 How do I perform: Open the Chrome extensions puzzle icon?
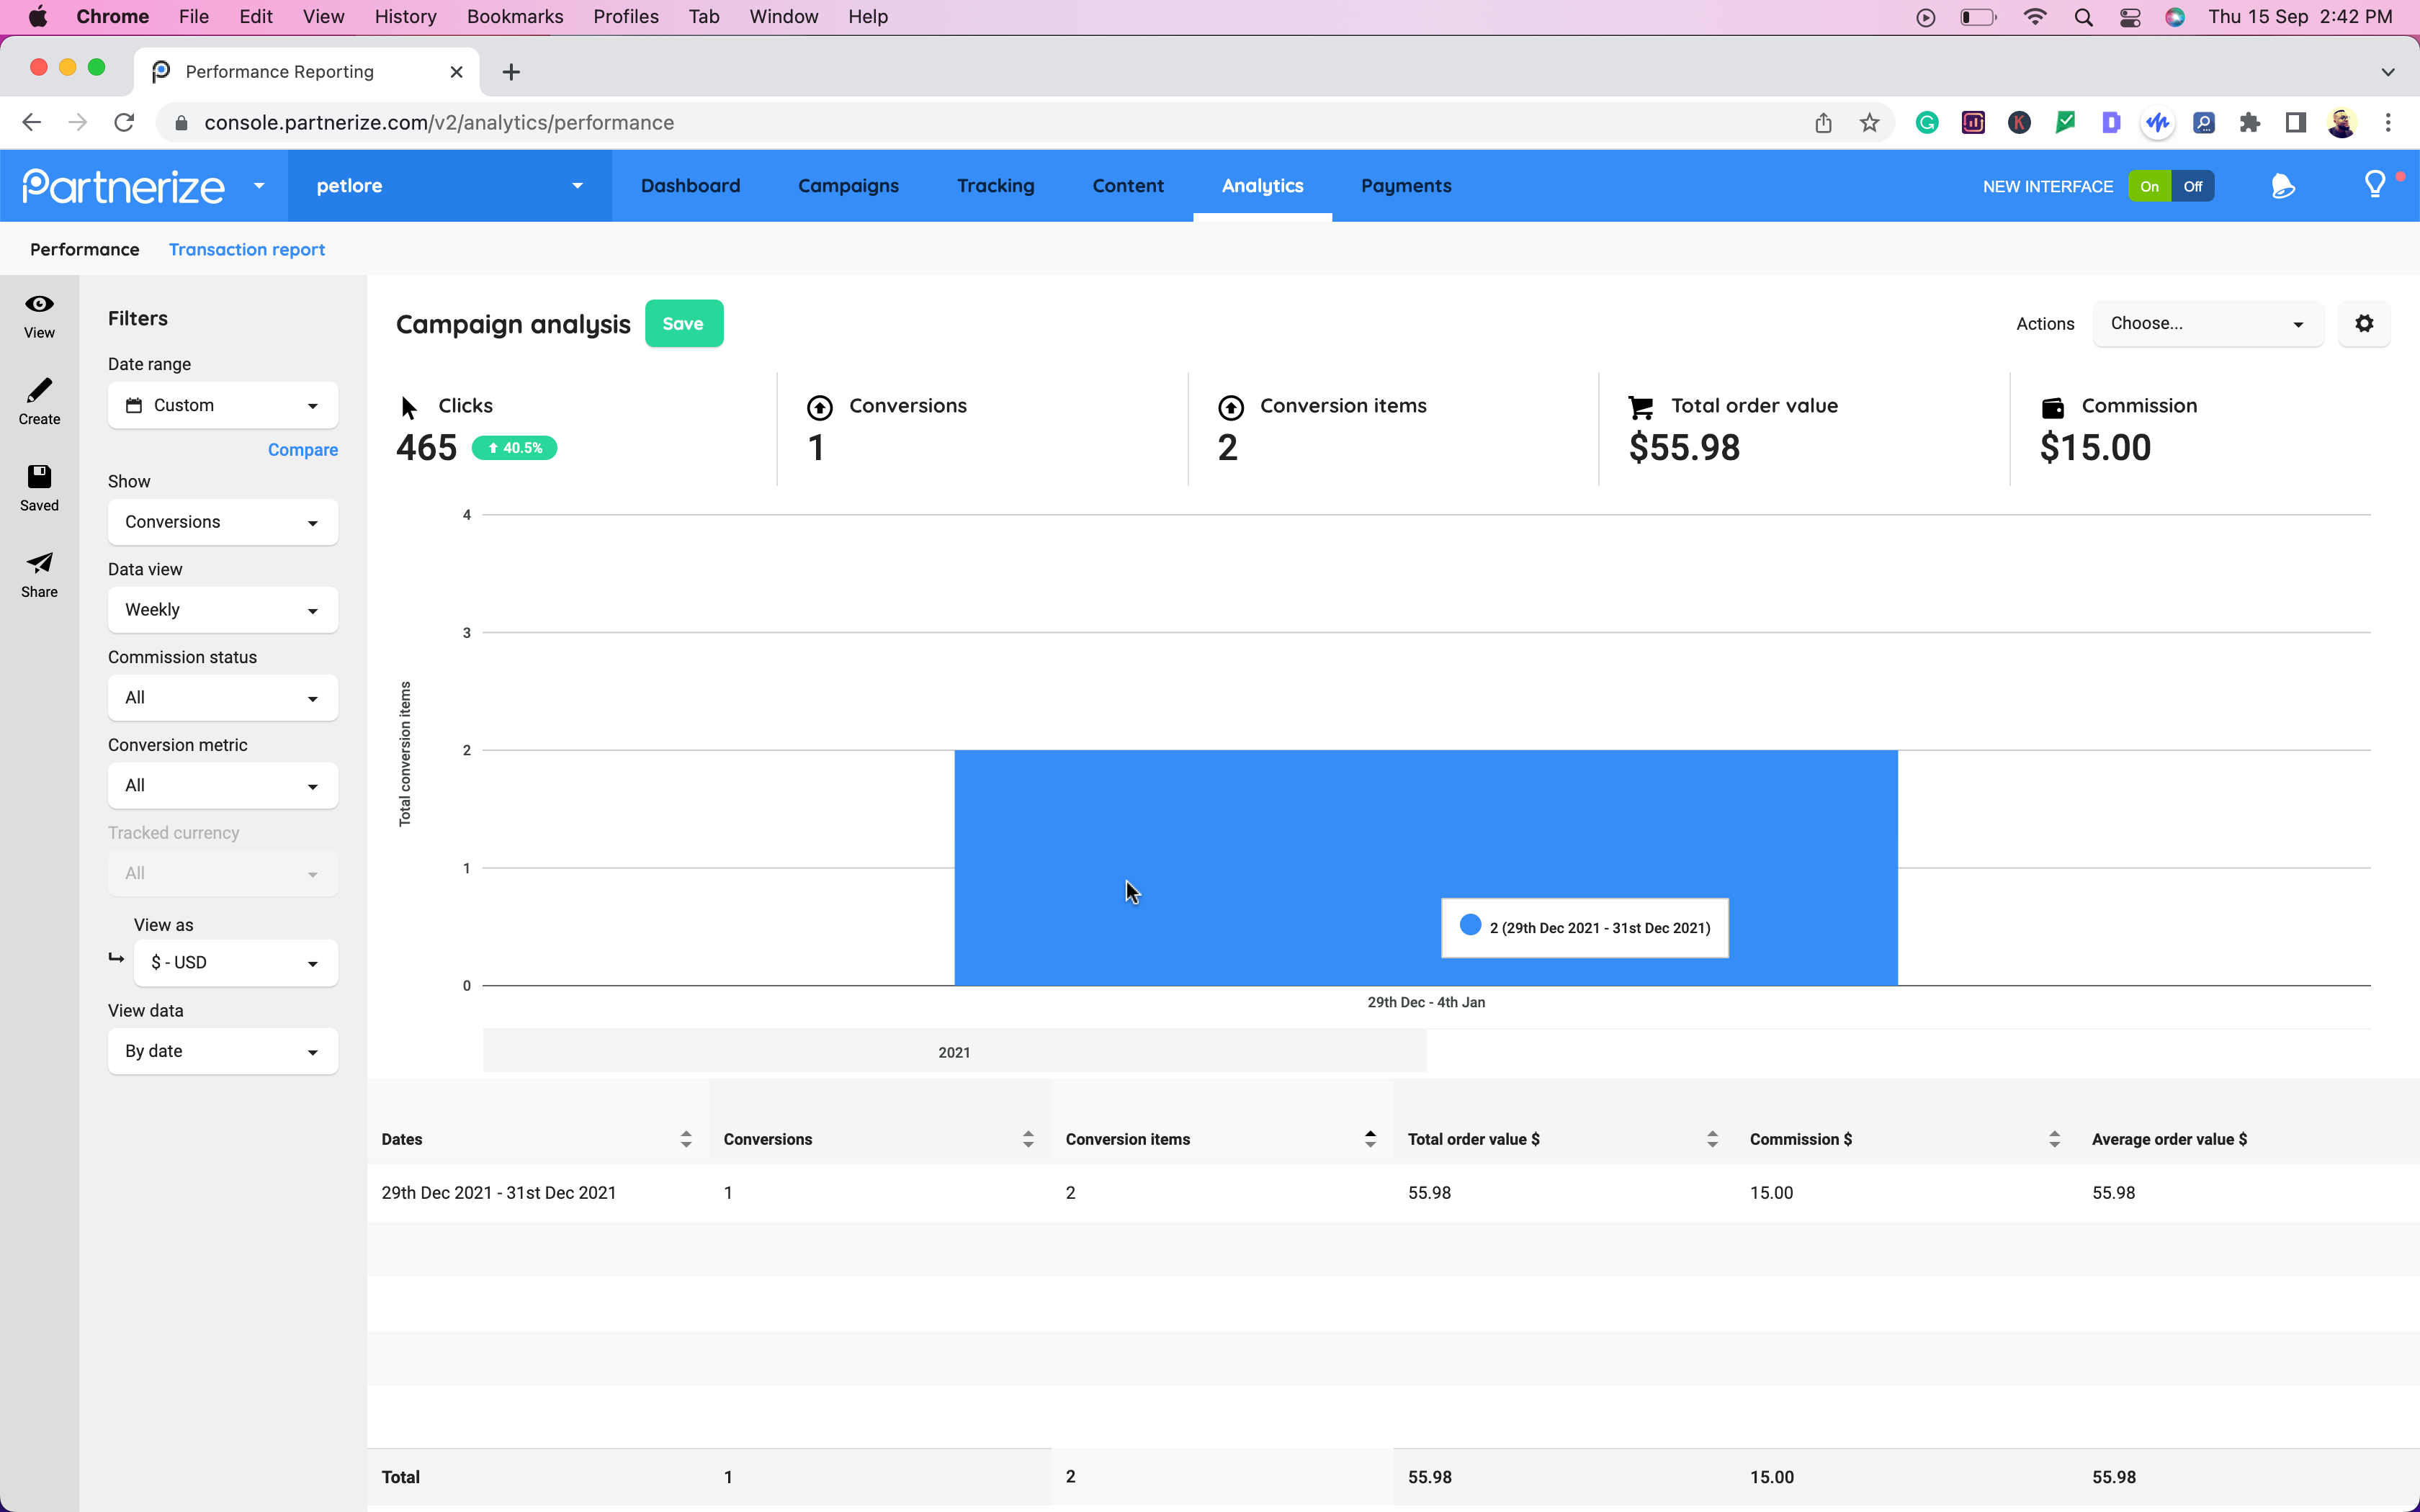pos(2249,123)
